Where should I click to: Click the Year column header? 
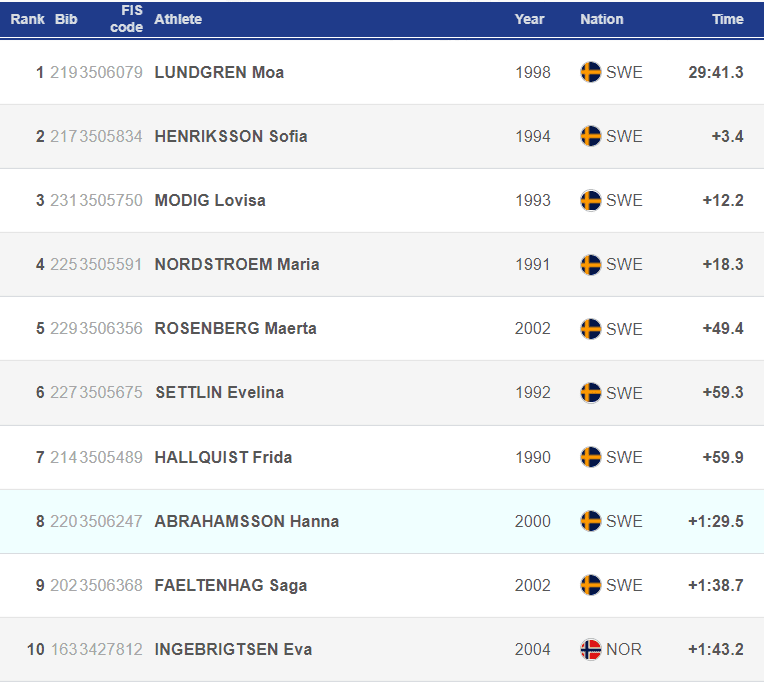pos(529,19)
